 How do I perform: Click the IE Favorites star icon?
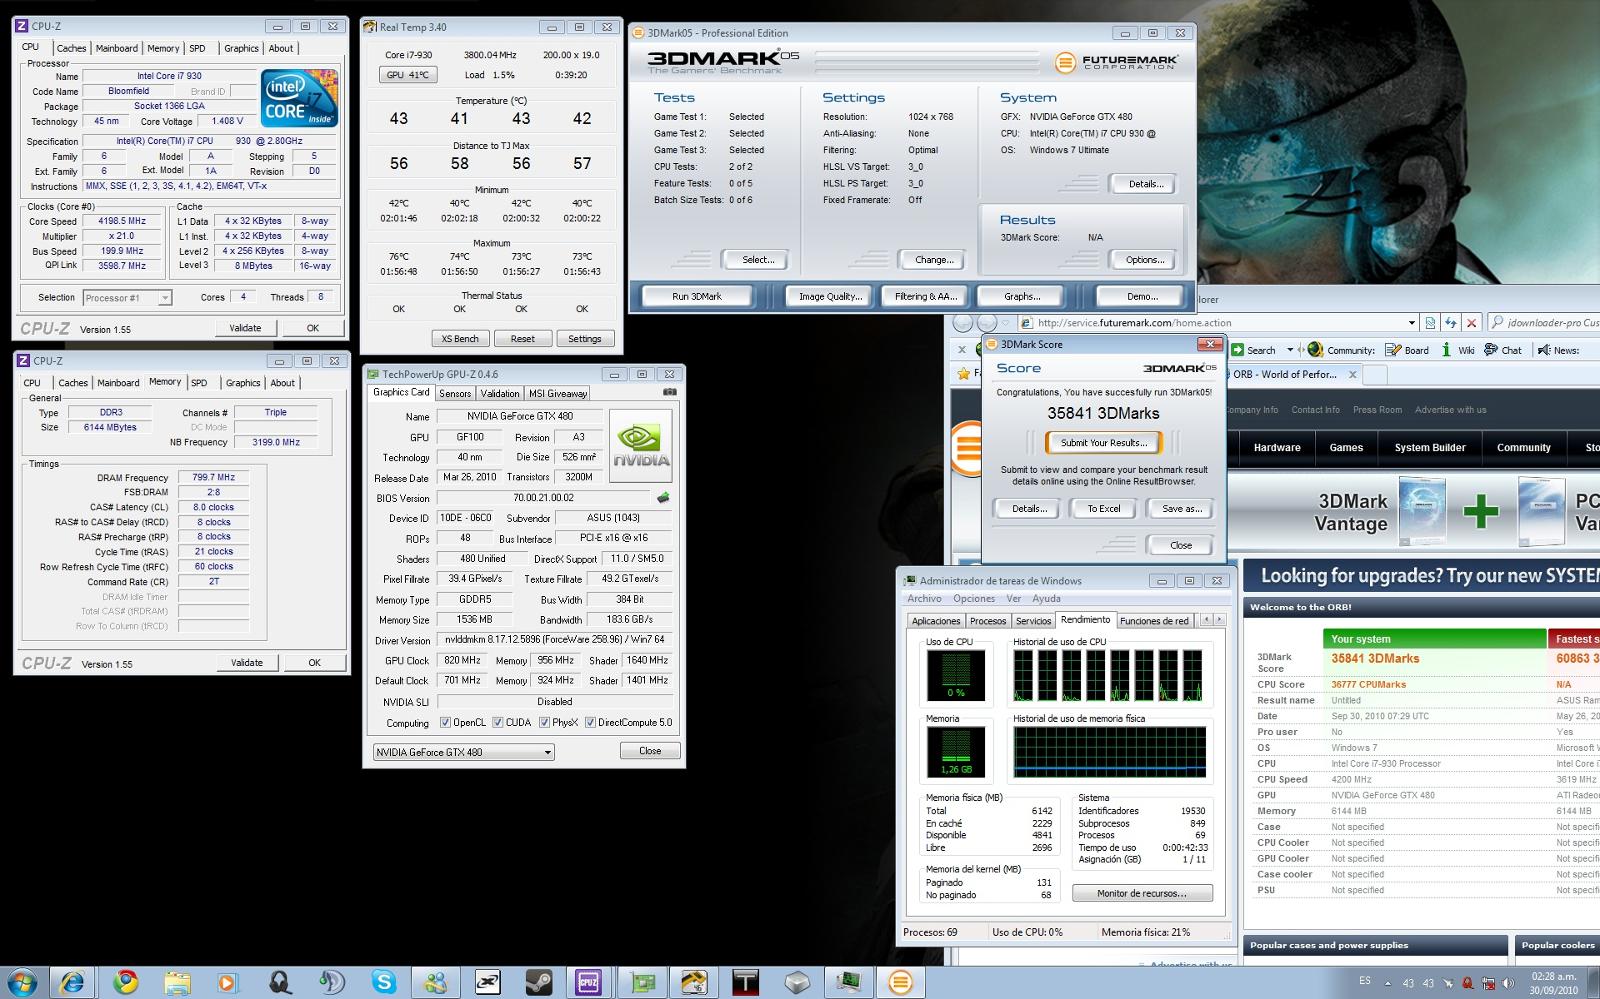(964, 374)
